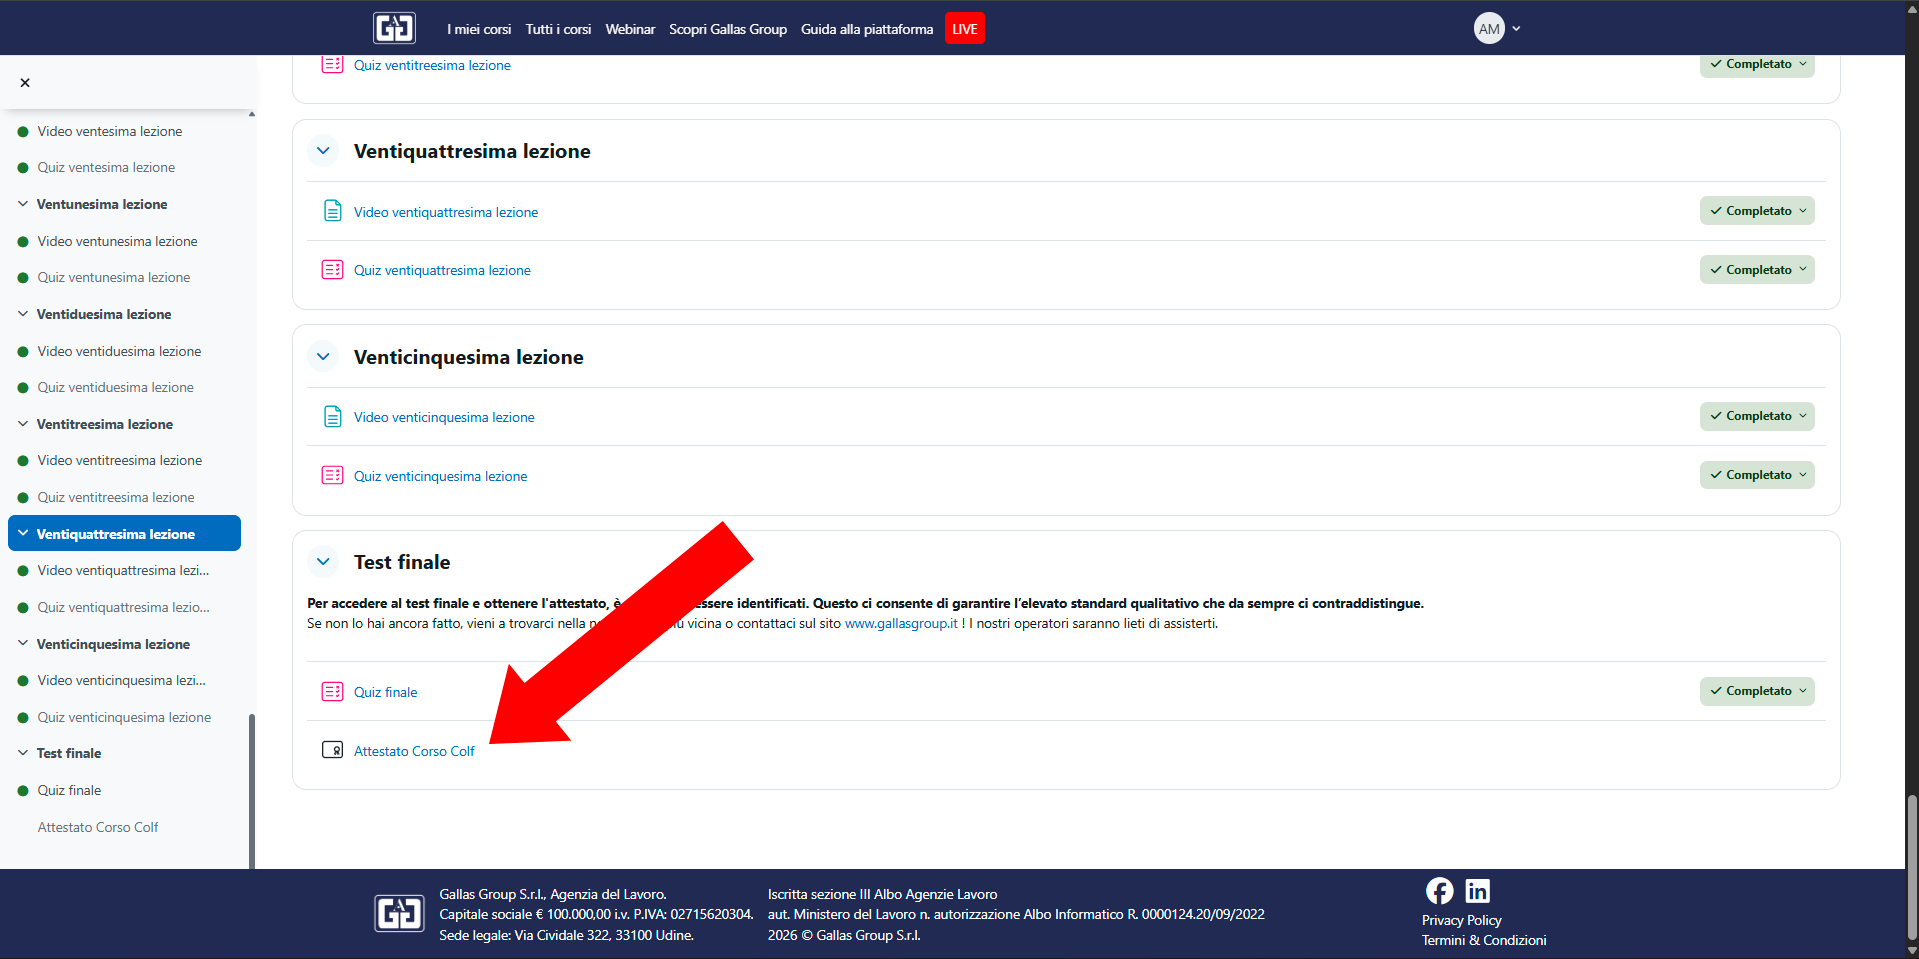Select Quiz finale in the sidebar

click(69, 790)
